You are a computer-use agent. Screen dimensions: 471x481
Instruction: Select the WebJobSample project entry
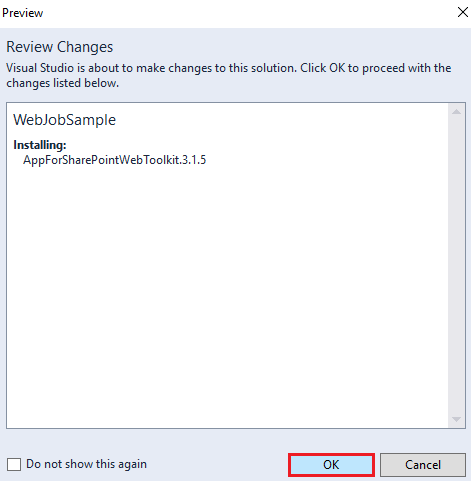tap(64, 120)
